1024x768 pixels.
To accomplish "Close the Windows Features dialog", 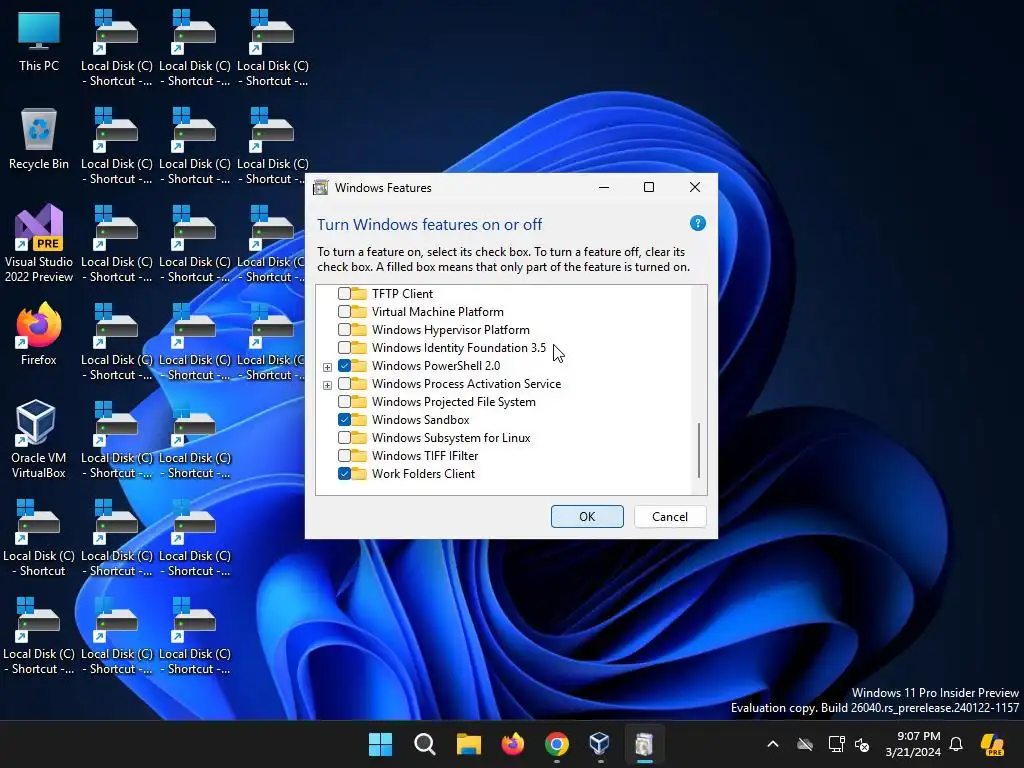I will point(695,187).
